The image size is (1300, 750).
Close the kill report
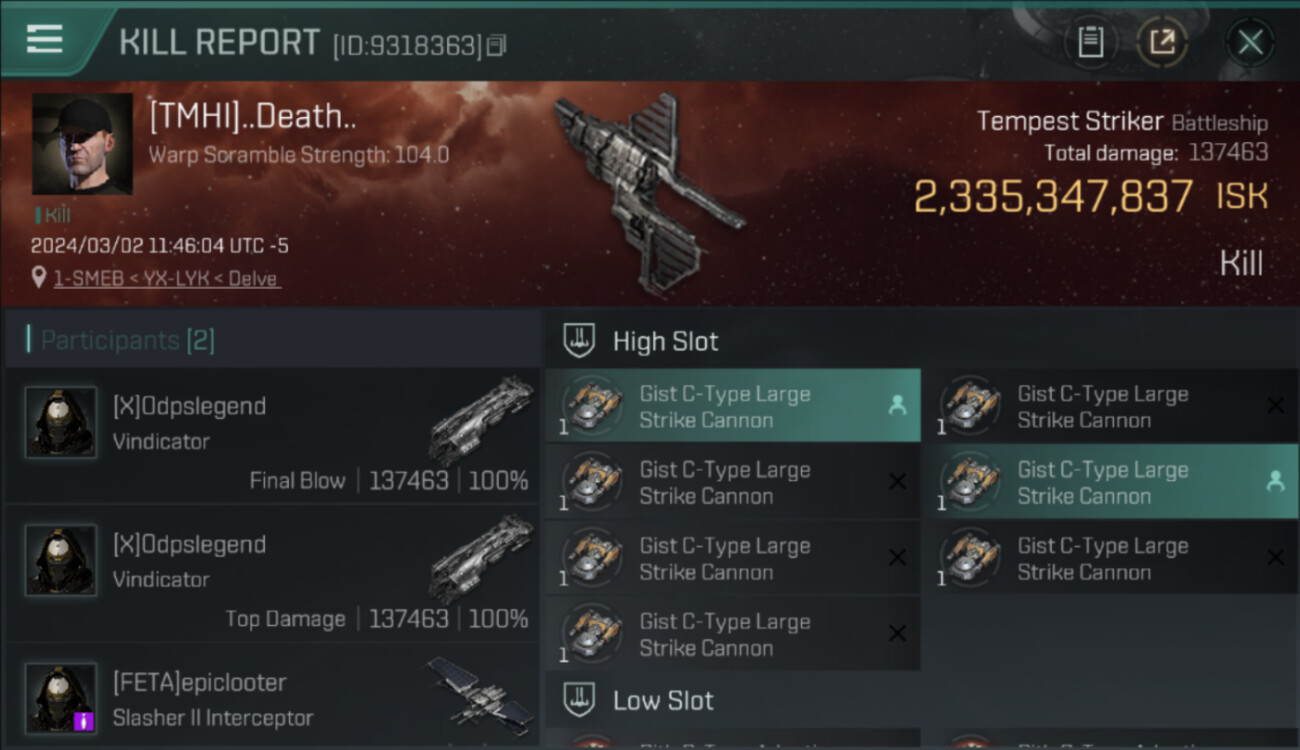(1250, 42)
